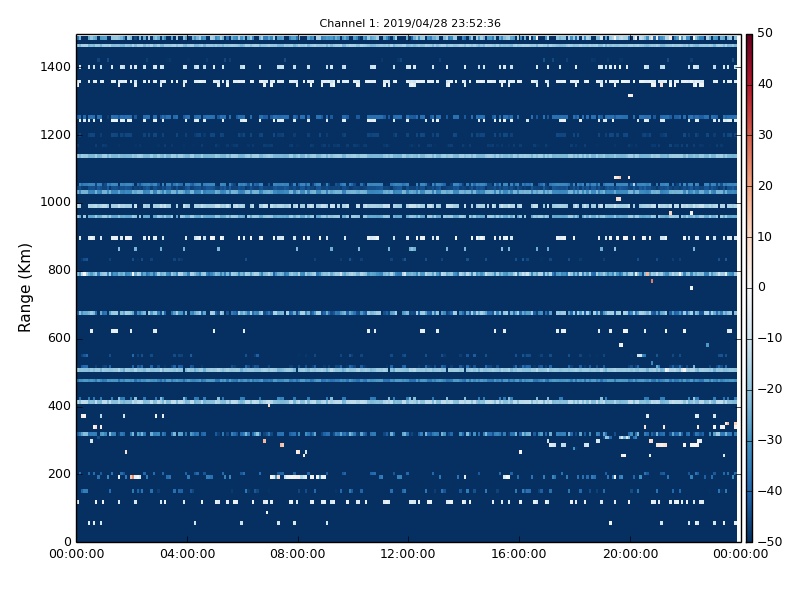
Task: Click the 600 range tick label
Action: tap(59, 338)
